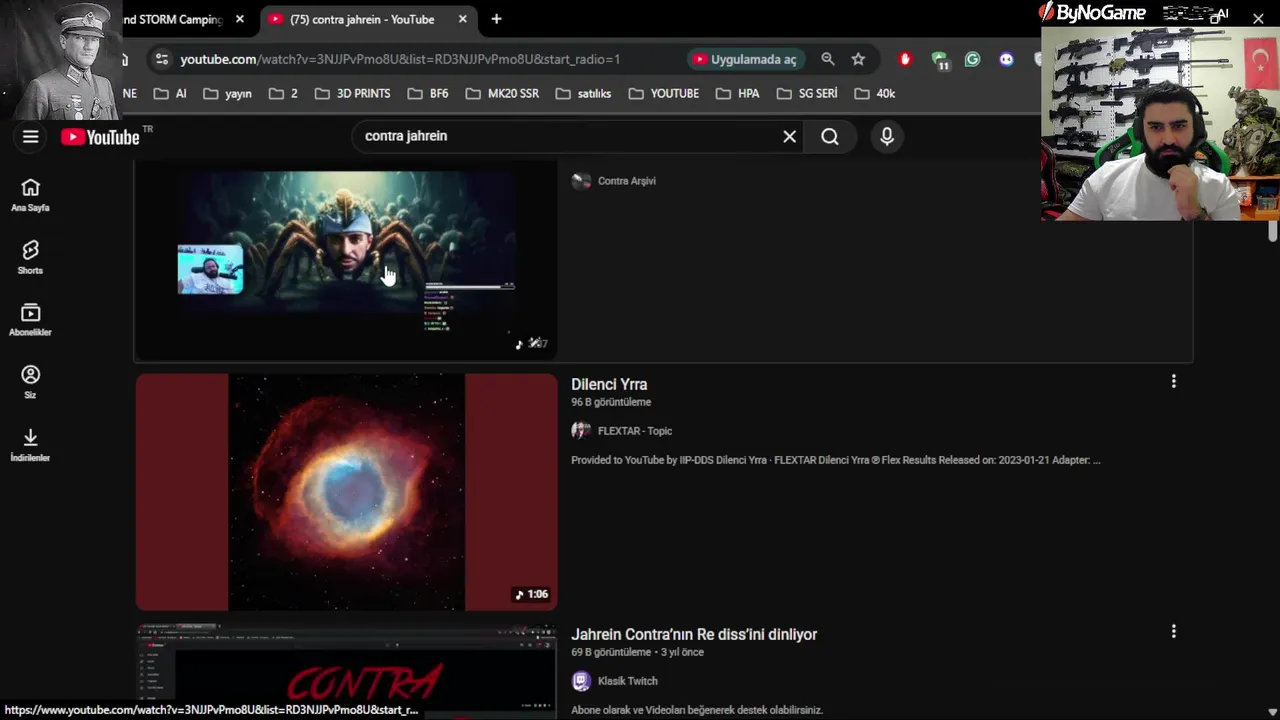Open the 3D PRINTS bookmarks folder
The width and height of the screenshot is (1280, 720).
352,93
